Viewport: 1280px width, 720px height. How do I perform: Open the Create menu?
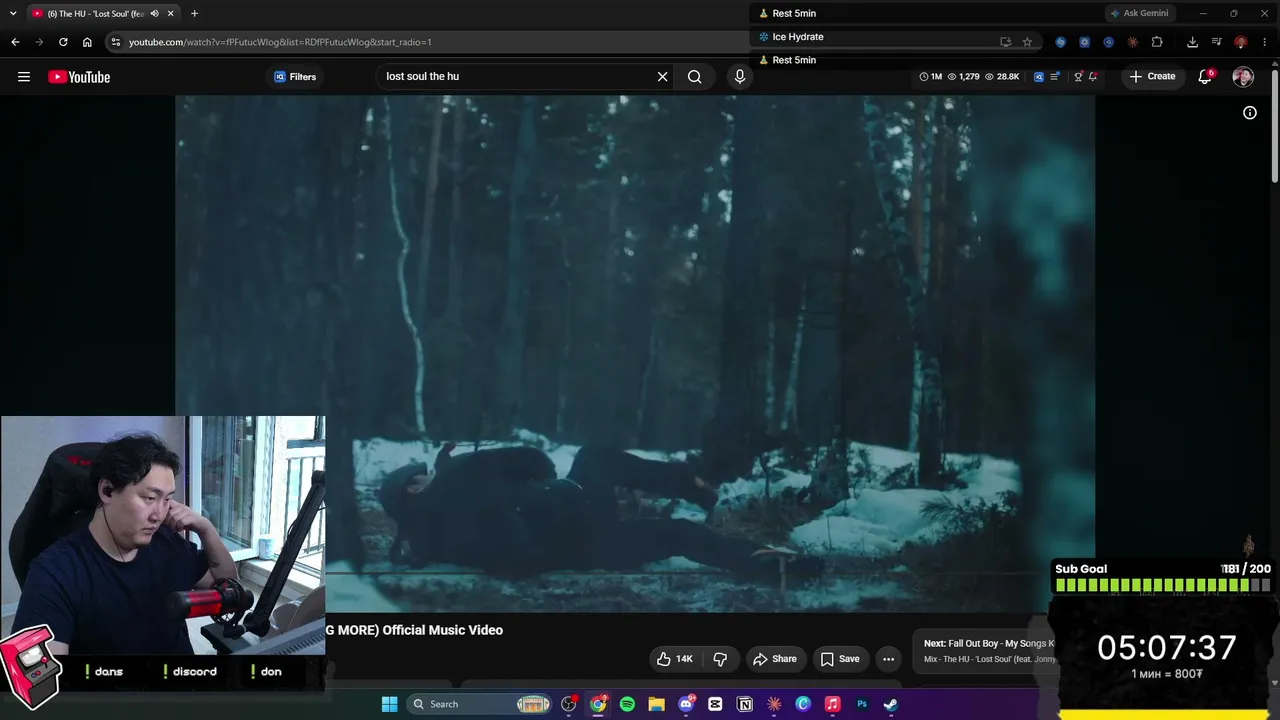1152,77
